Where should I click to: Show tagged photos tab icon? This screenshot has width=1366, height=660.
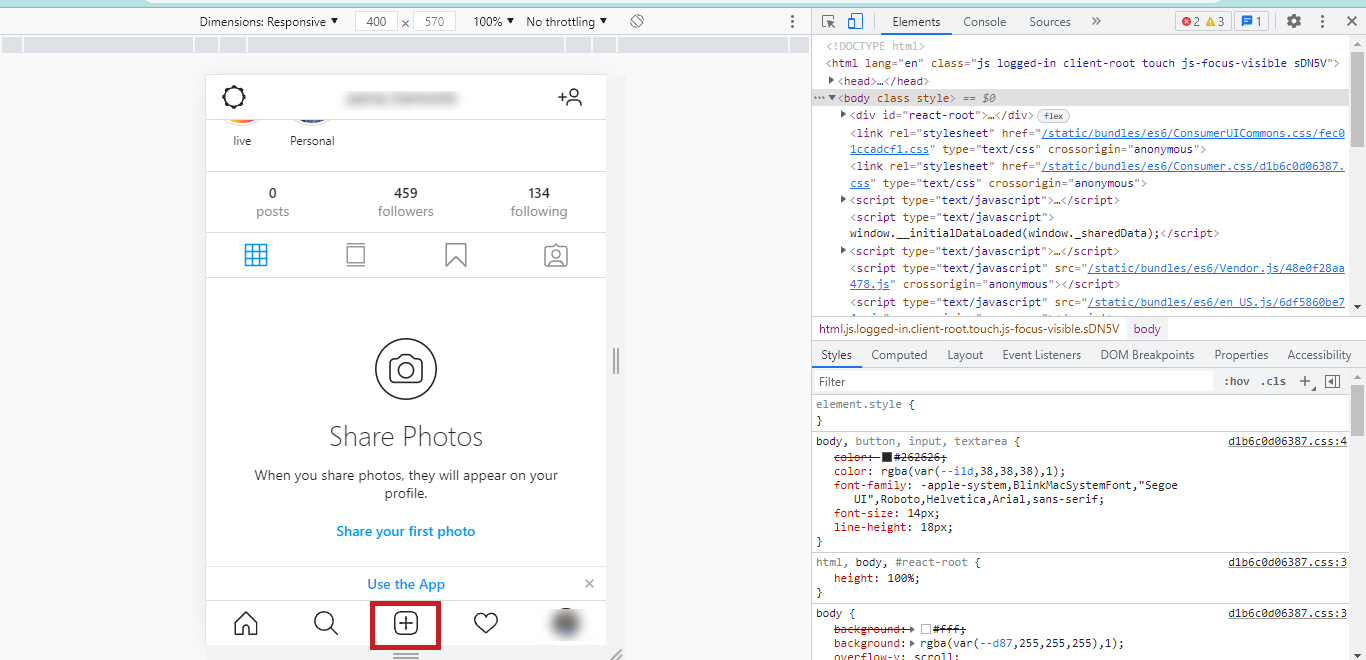(556, 256)
